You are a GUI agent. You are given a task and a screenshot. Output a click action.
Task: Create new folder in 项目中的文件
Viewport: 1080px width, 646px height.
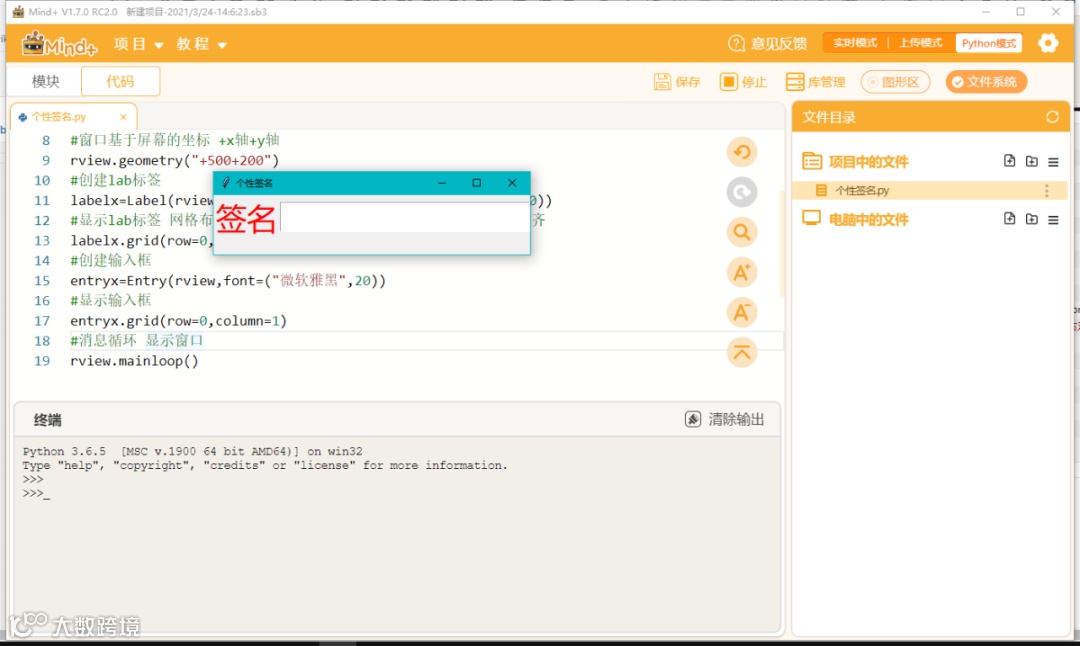(1031, 161)
